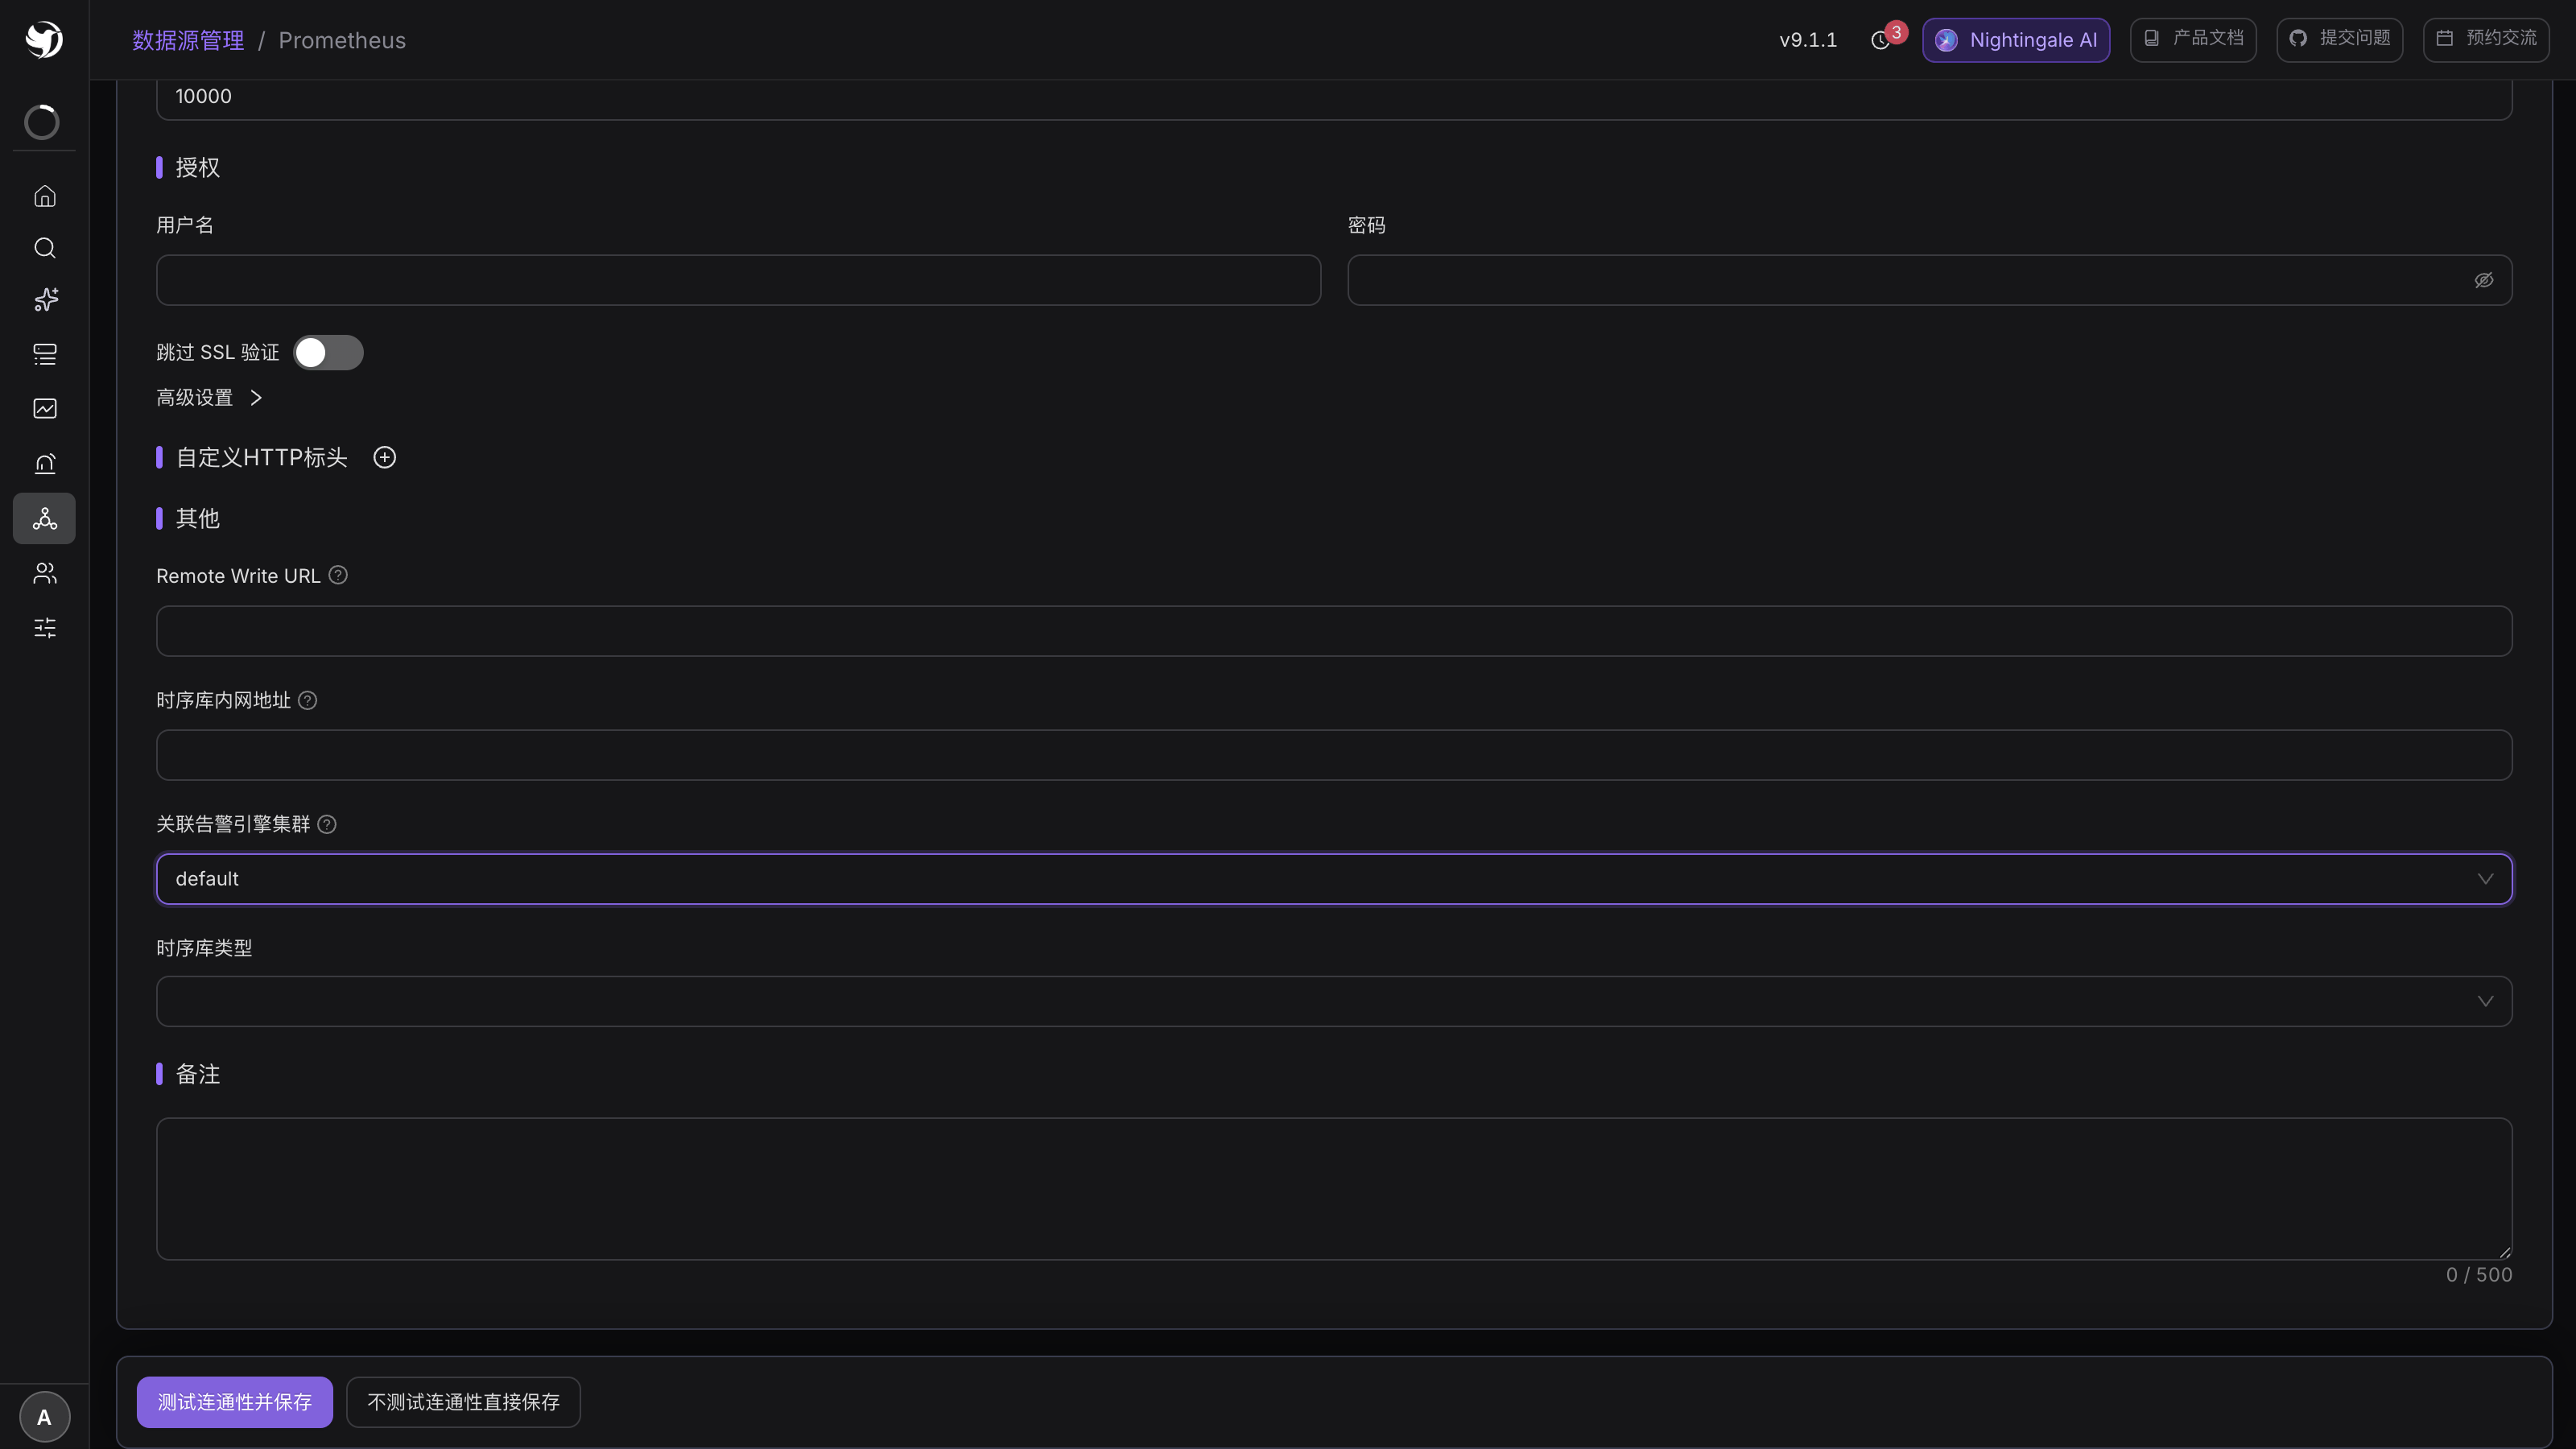Open Nightingale AI assistant button
This screenshot has width=2576, height=1449.
pos(2016,40)
